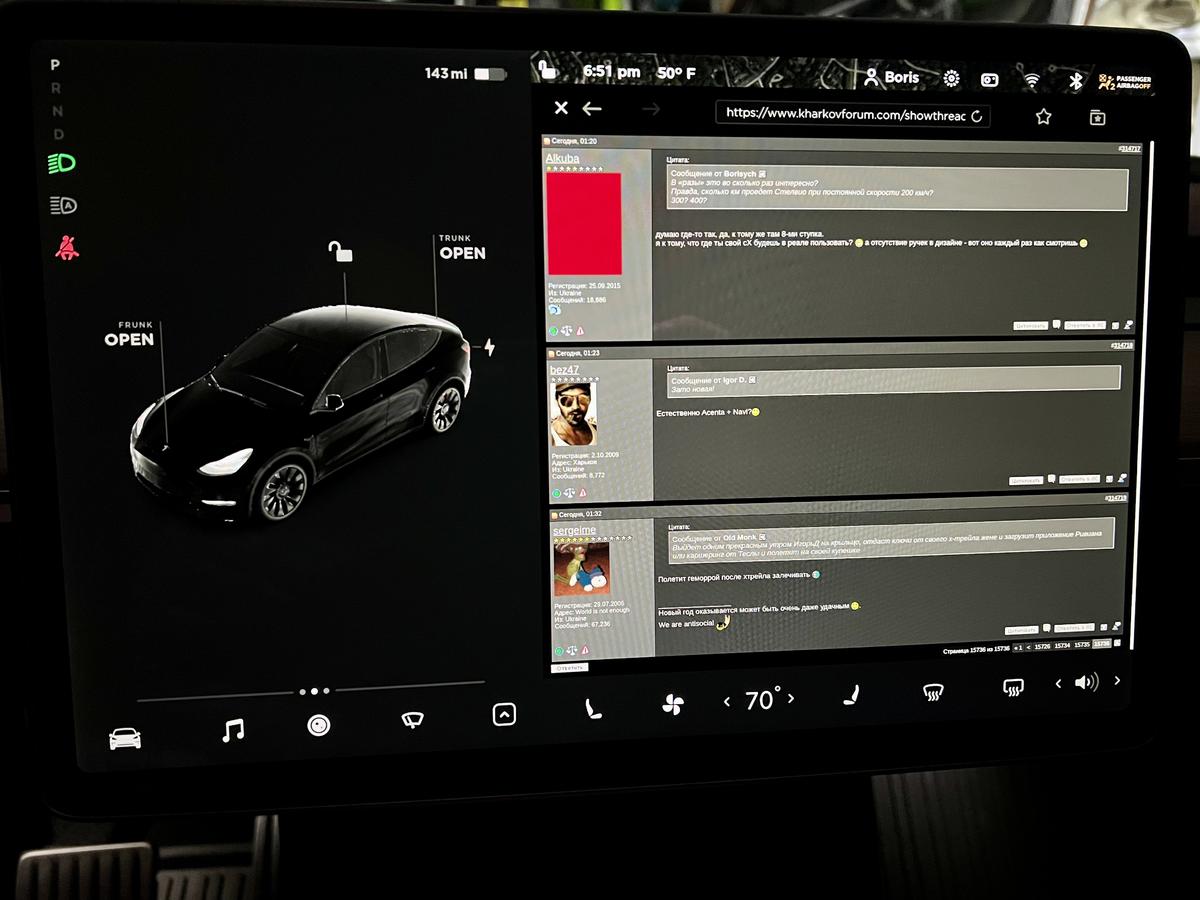The width and height of the screenshot is (1200, 900).
Task: Open the windshield wiper controls
Action: 412,719
